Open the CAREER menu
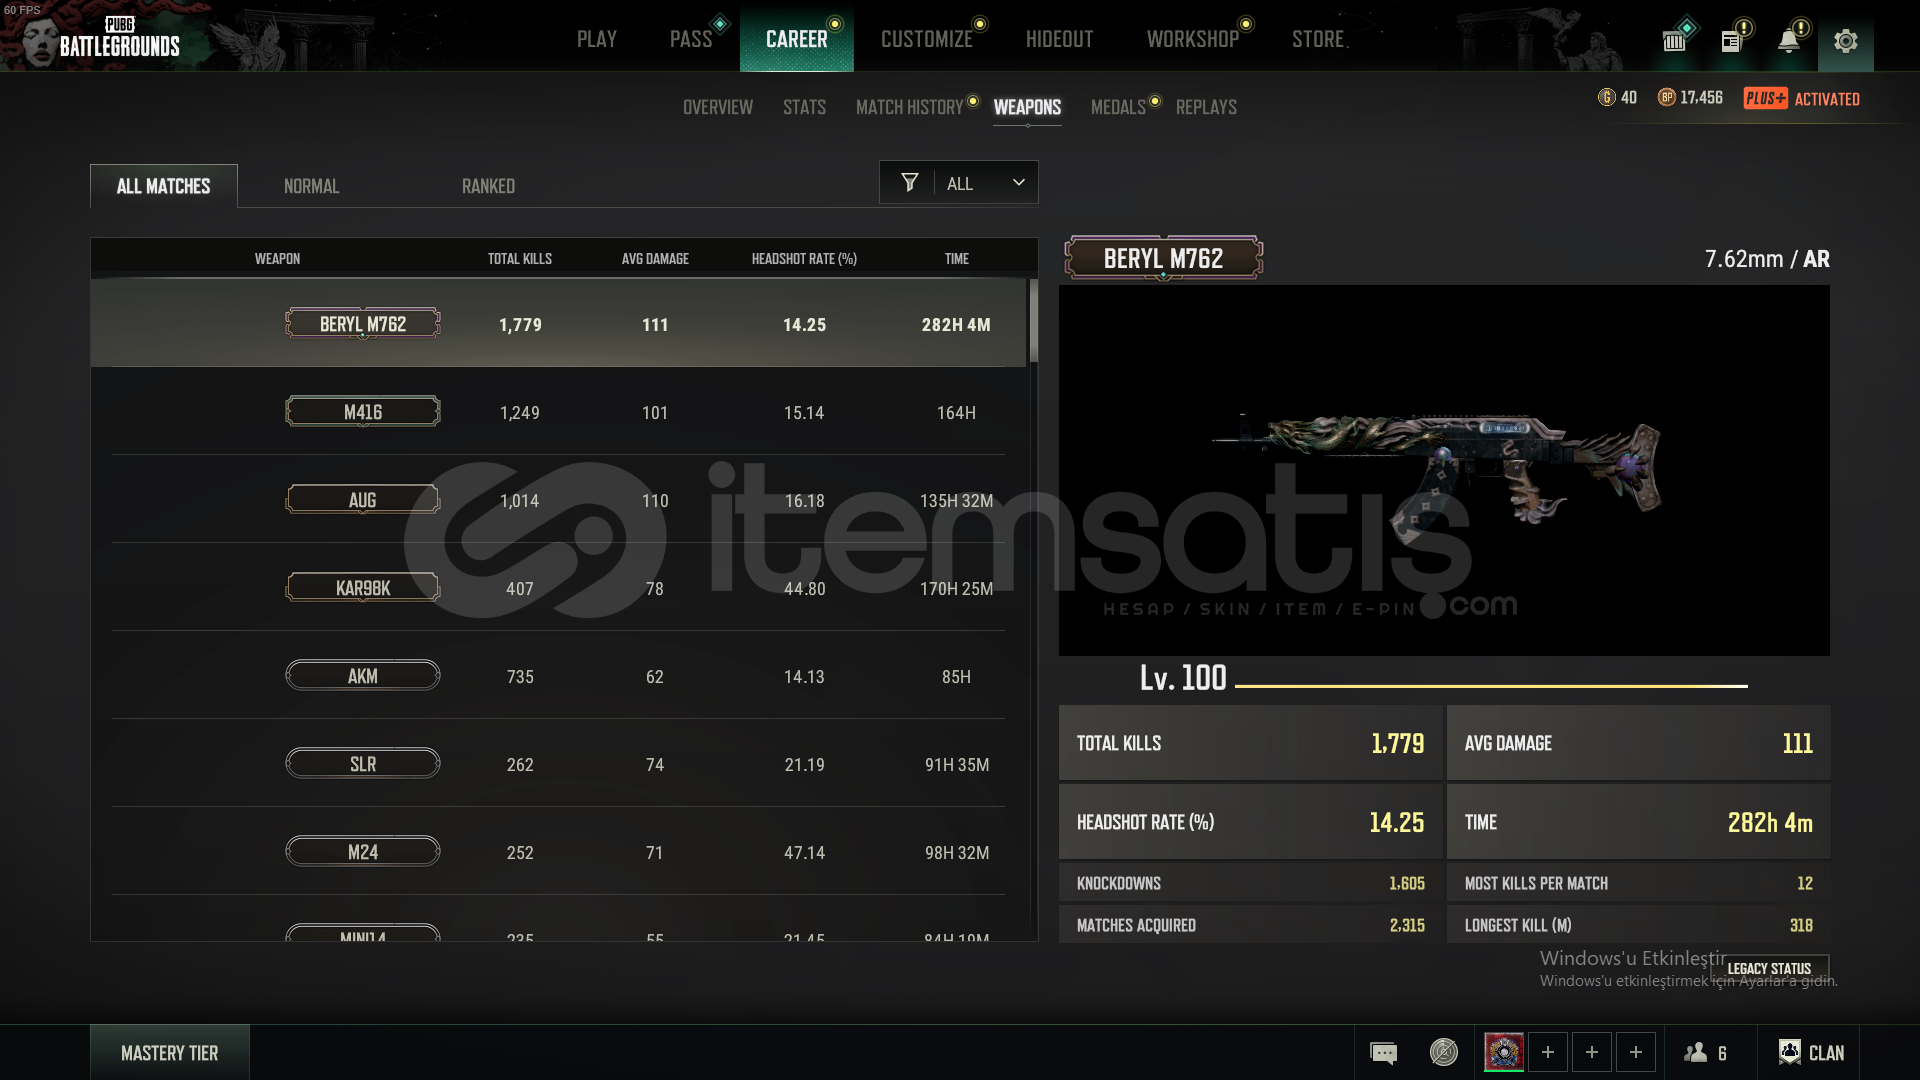Image resolution: width=1920 pixels, height=1080 pixels. pyautogui.click(x=797, y=39)
